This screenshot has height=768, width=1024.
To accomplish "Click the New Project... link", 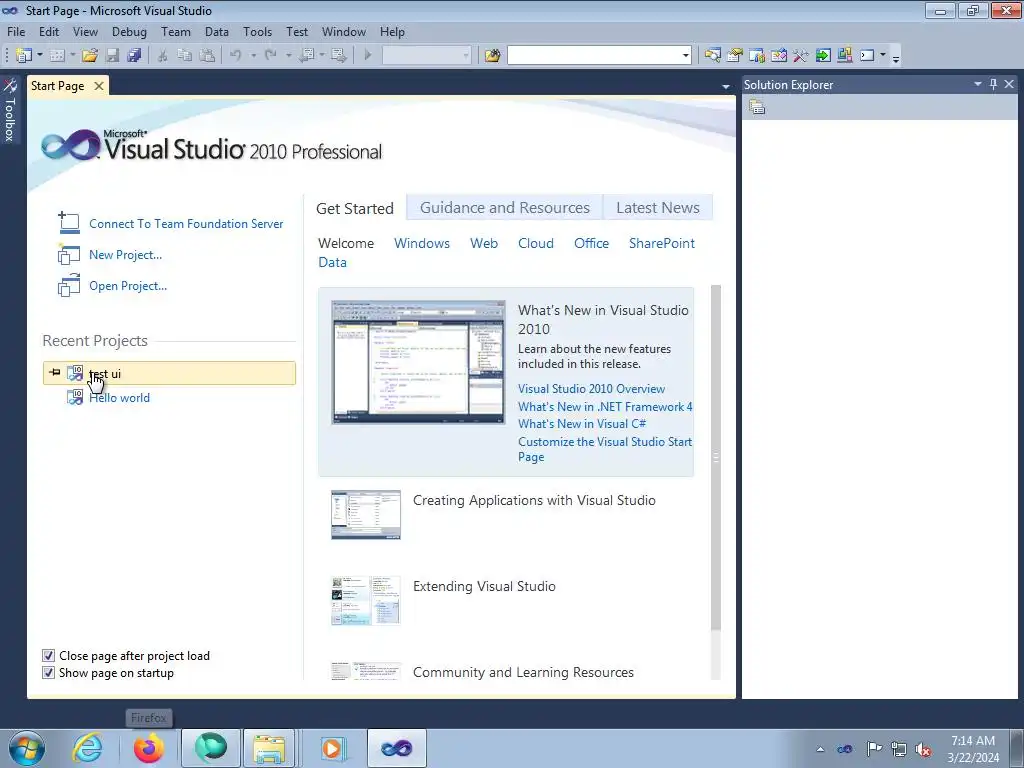I will click(125, 255).
